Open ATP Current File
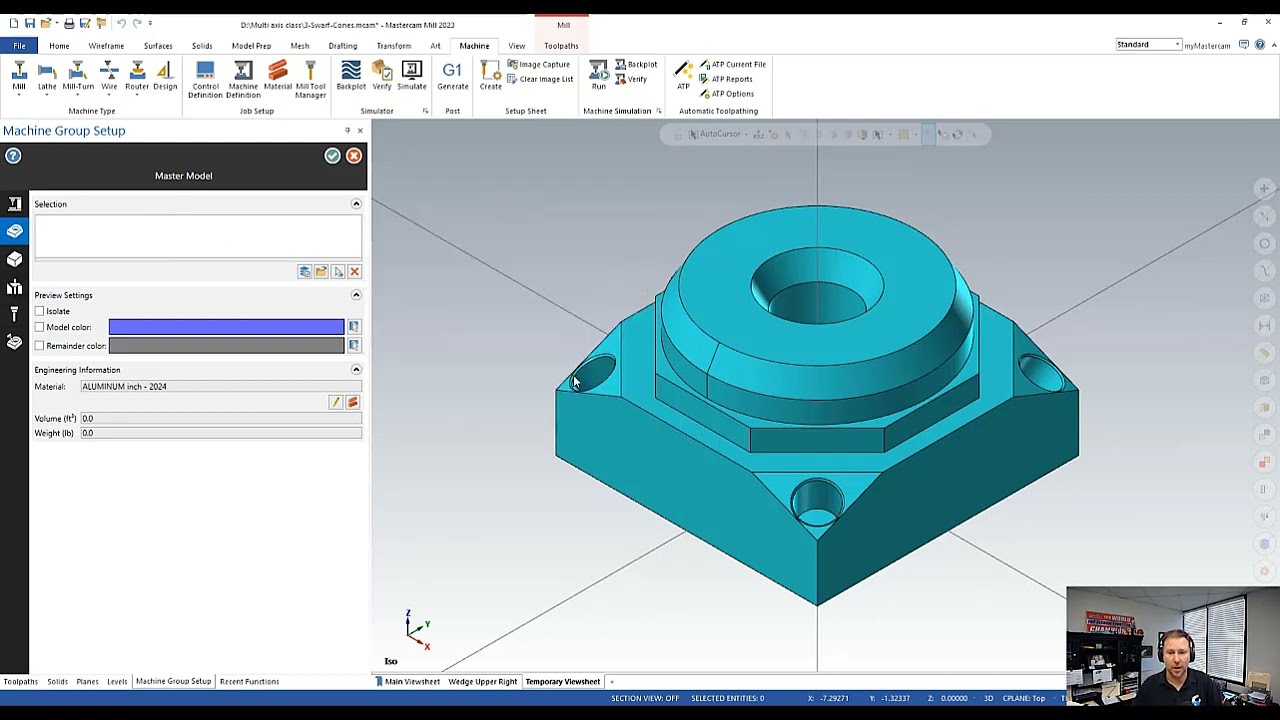This screenshot has width=1280, height=720. click(732, 64)
